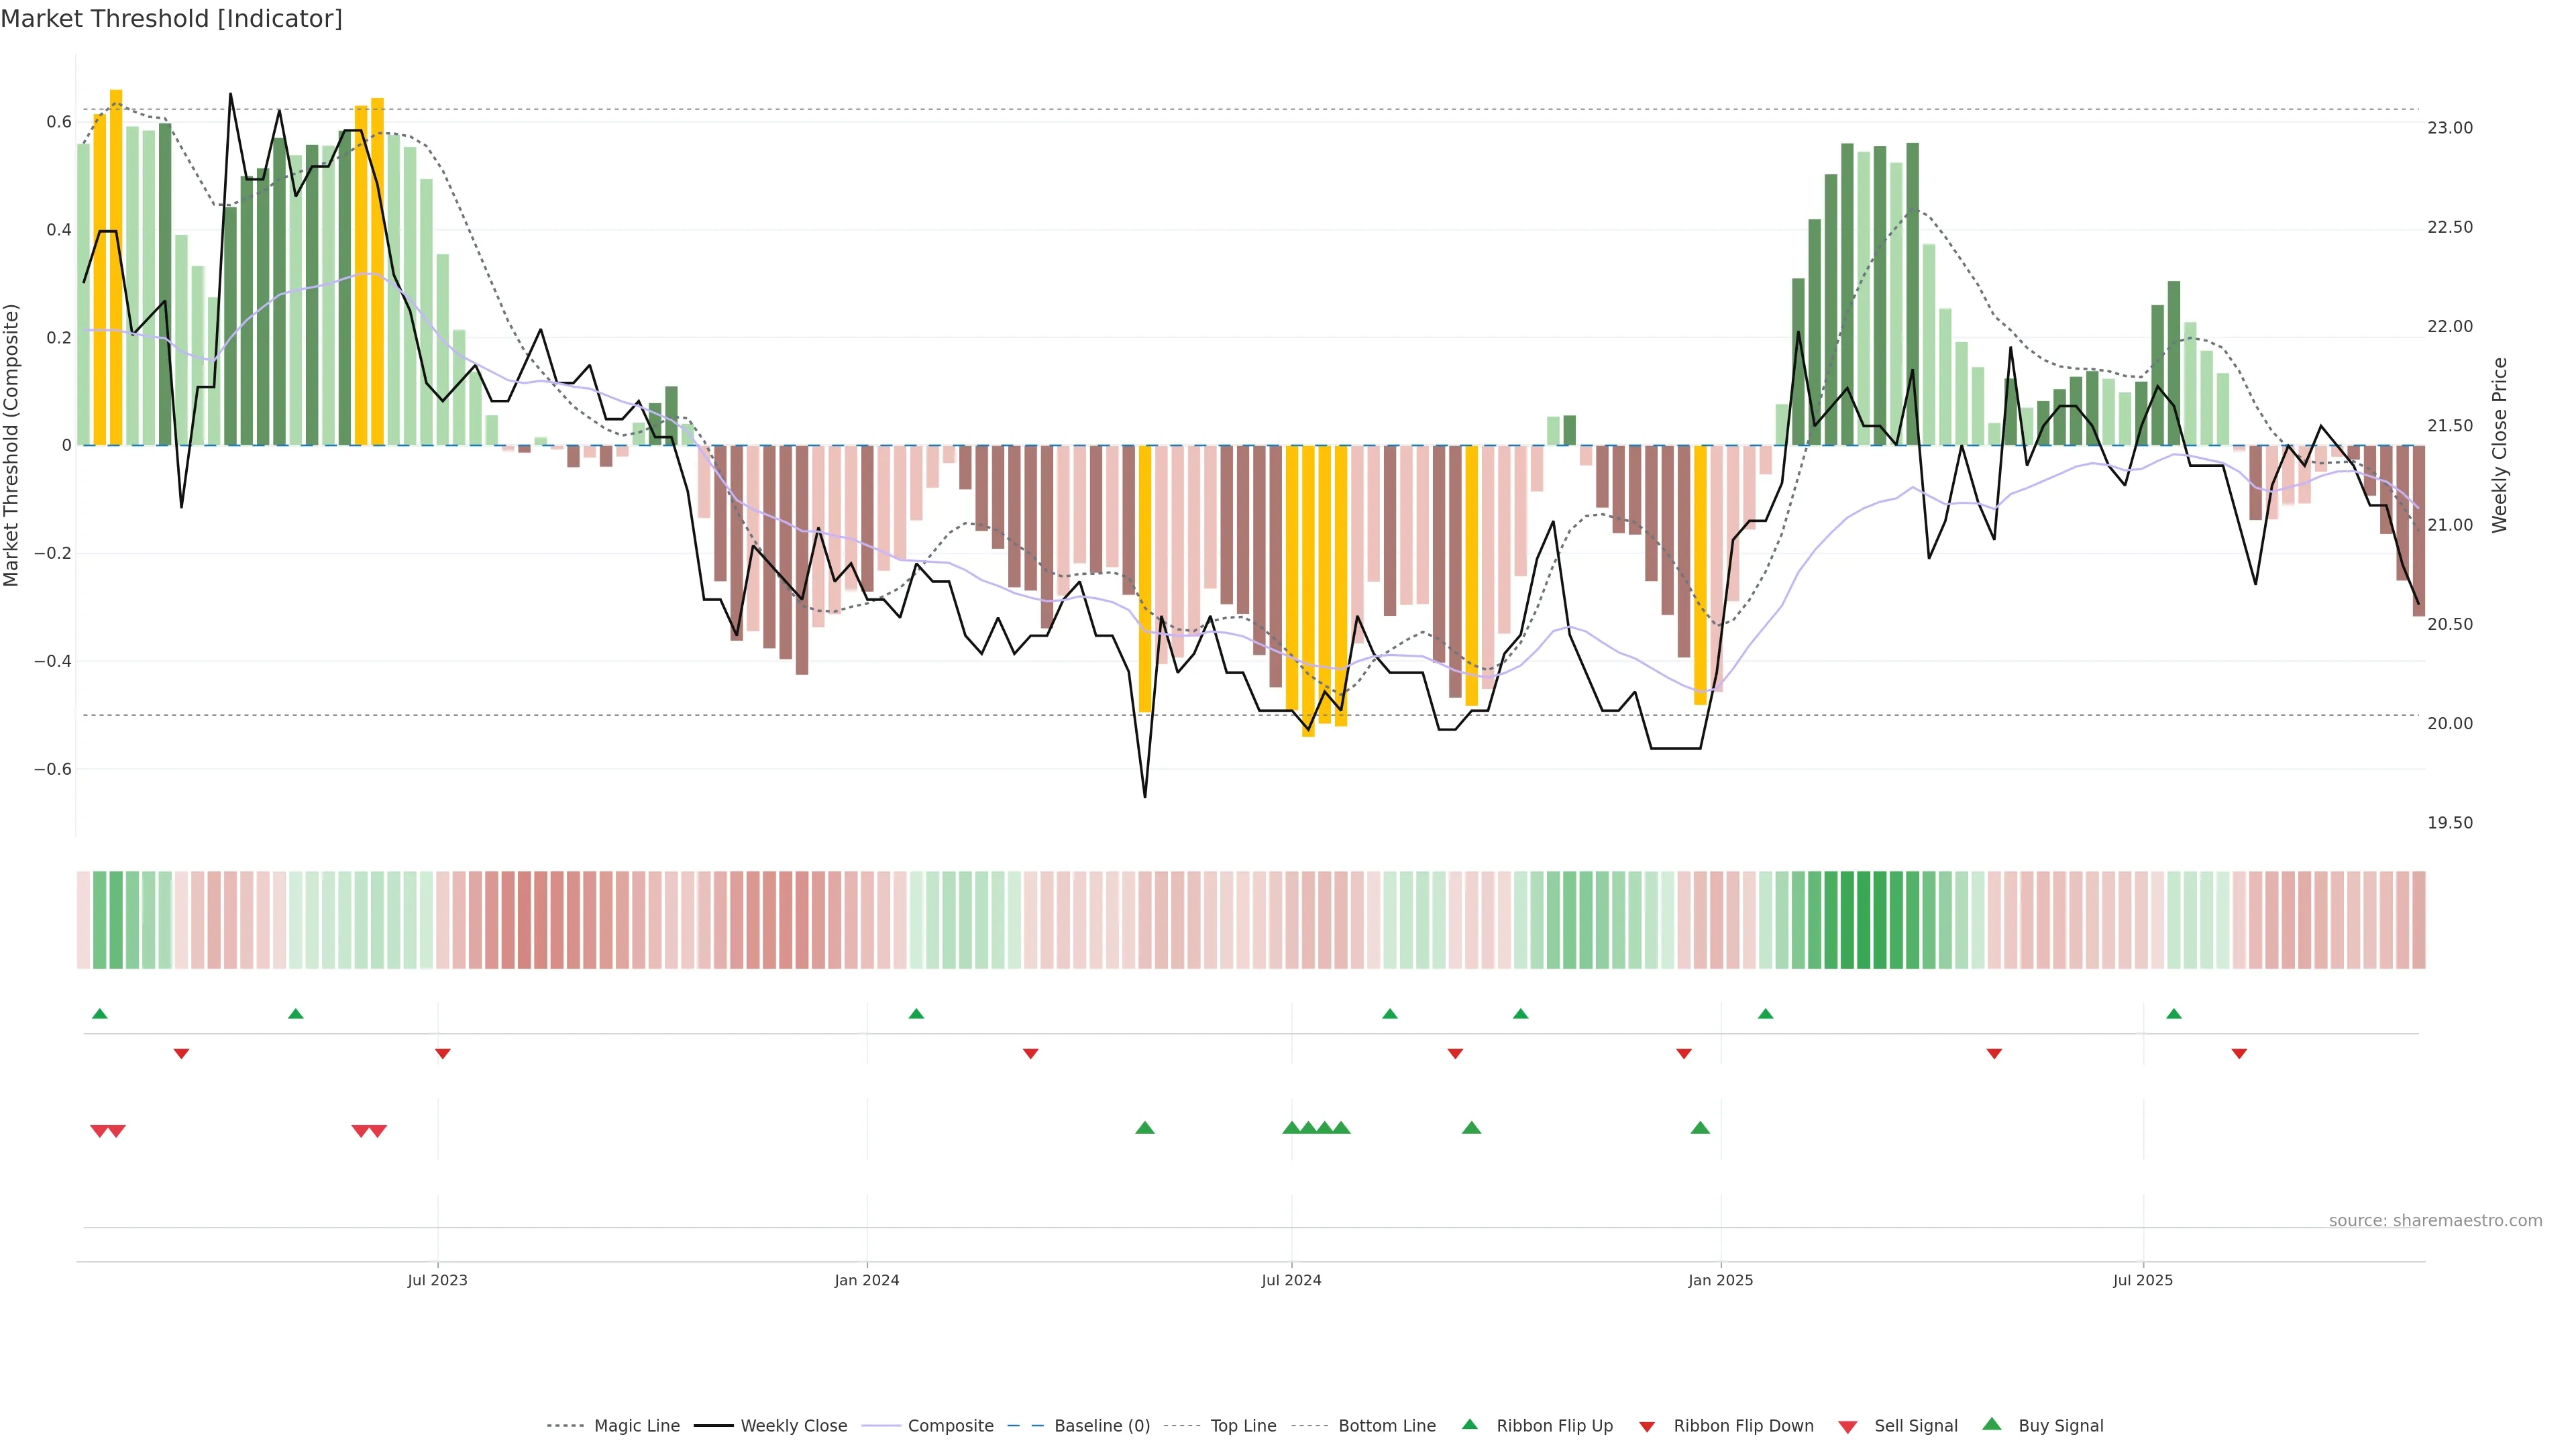Click the Baseline (0) legend entry
2576x1449 pixels.
pyautogui.click(x=1101, y=1426)
